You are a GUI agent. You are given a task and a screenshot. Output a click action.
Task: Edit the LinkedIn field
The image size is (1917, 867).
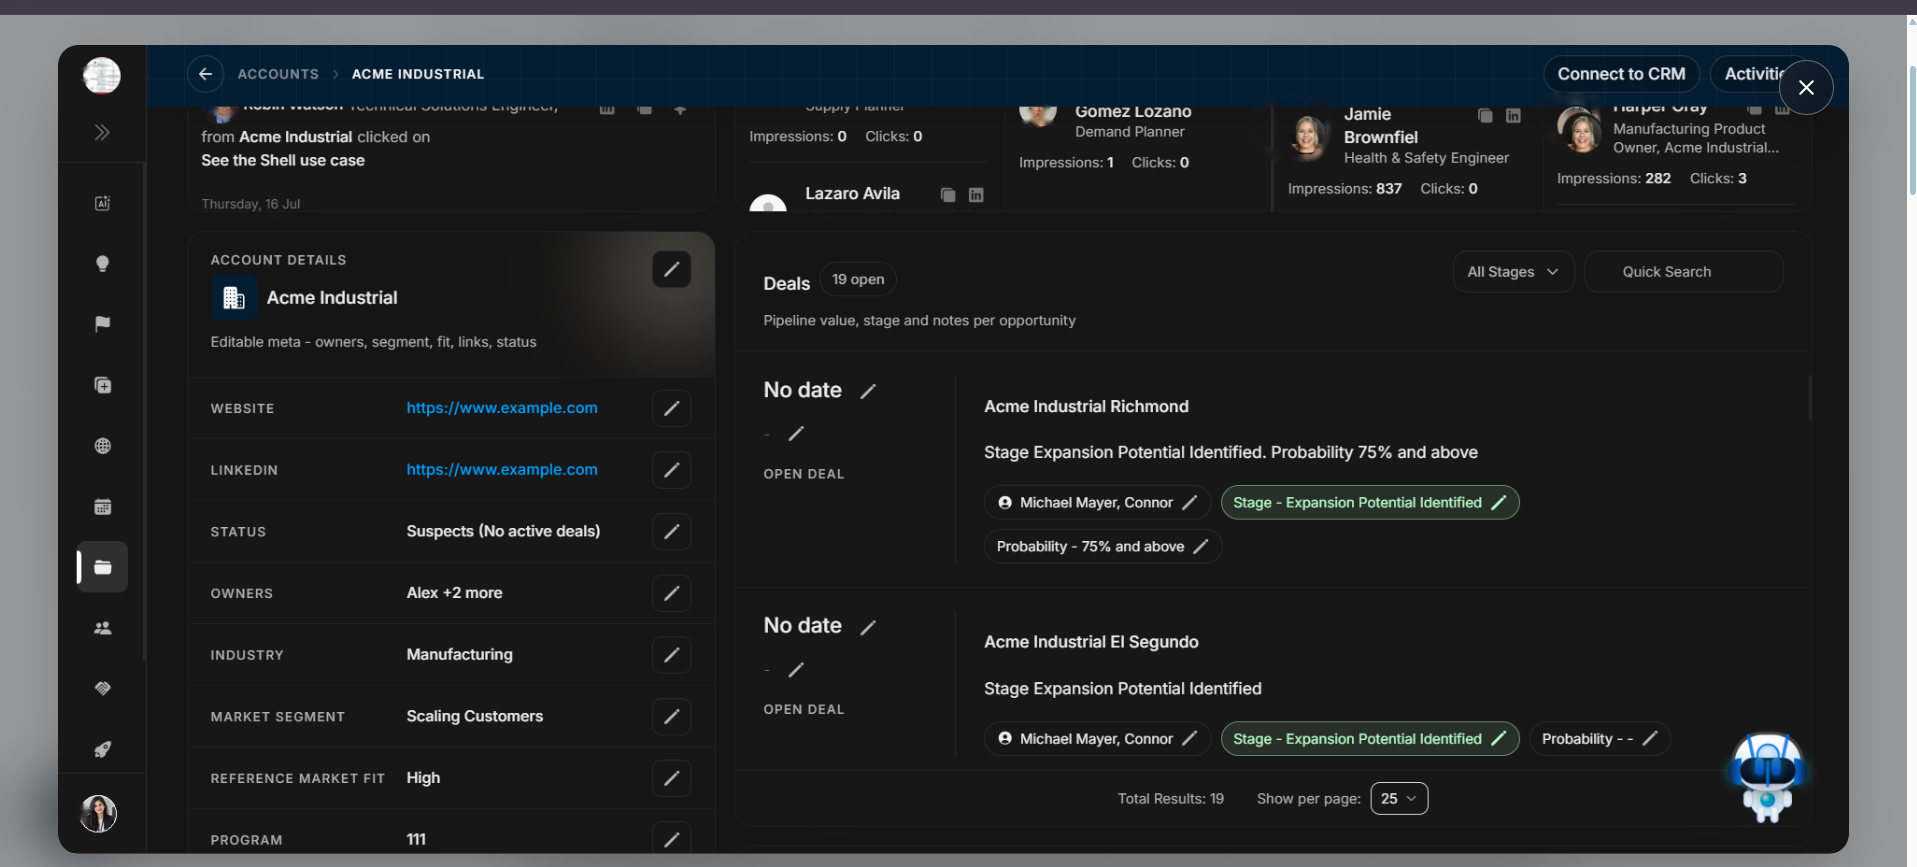click(672, 470)
